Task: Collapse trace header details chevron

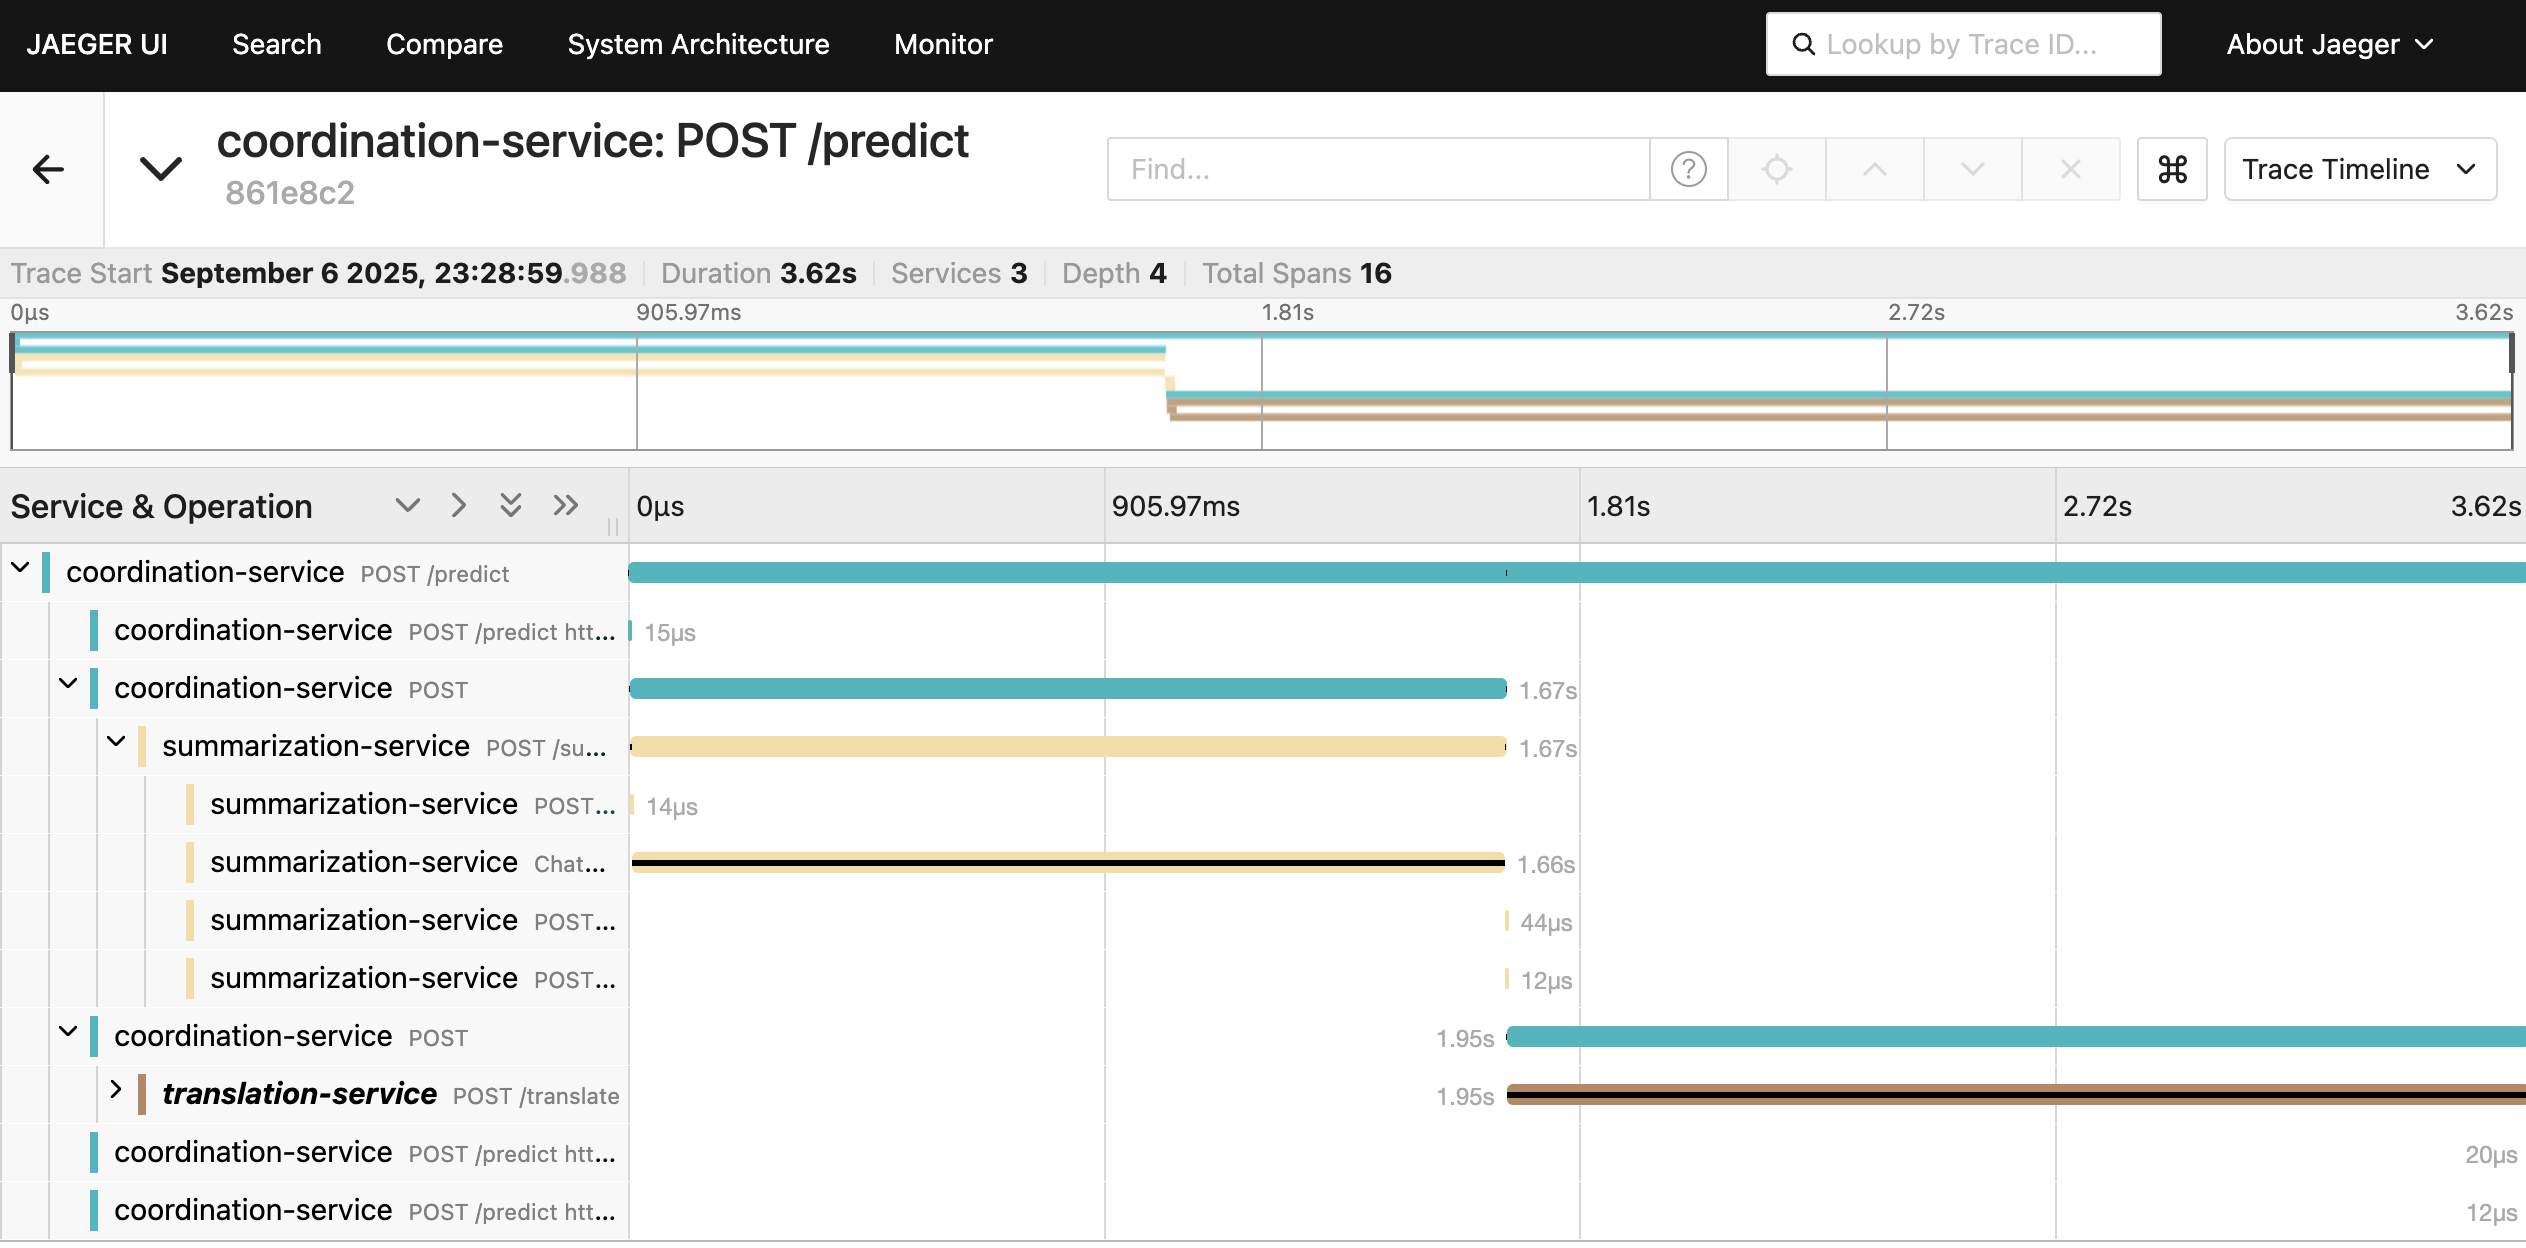Action: 161,168
